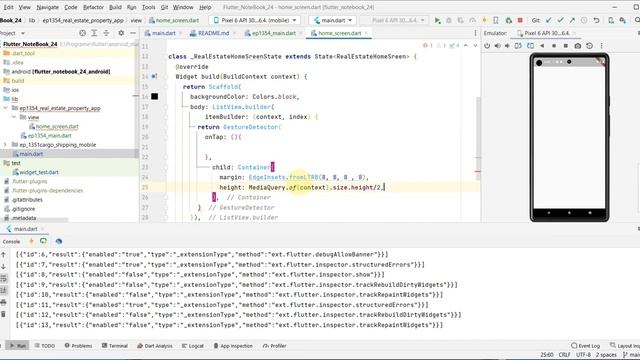
Task: Open the emulator extended controls three-dot menu
Action: point(602,46)
